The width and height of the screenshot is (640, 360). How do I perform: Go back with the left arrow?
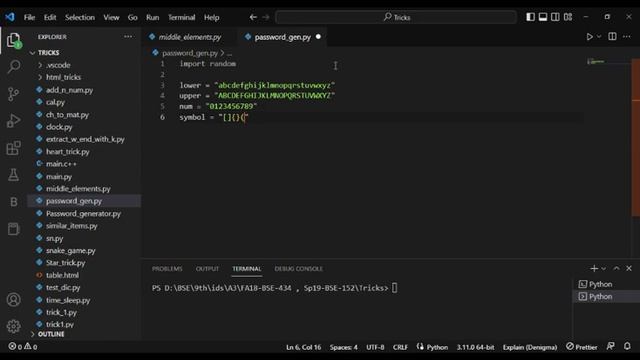pyautogui.click(x=253, y=17)
